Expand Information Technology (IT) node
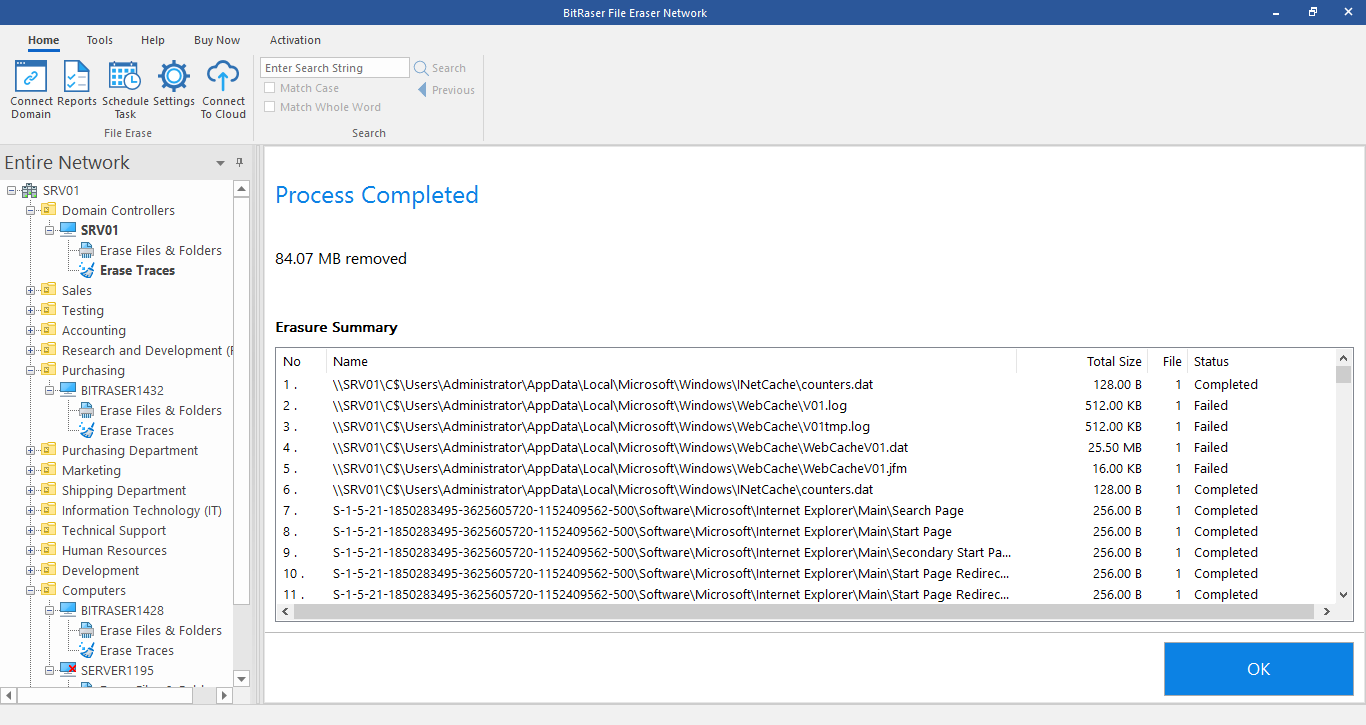Image resolution: width=1366 pixels, height=725 pixels. tap(30, 510)
